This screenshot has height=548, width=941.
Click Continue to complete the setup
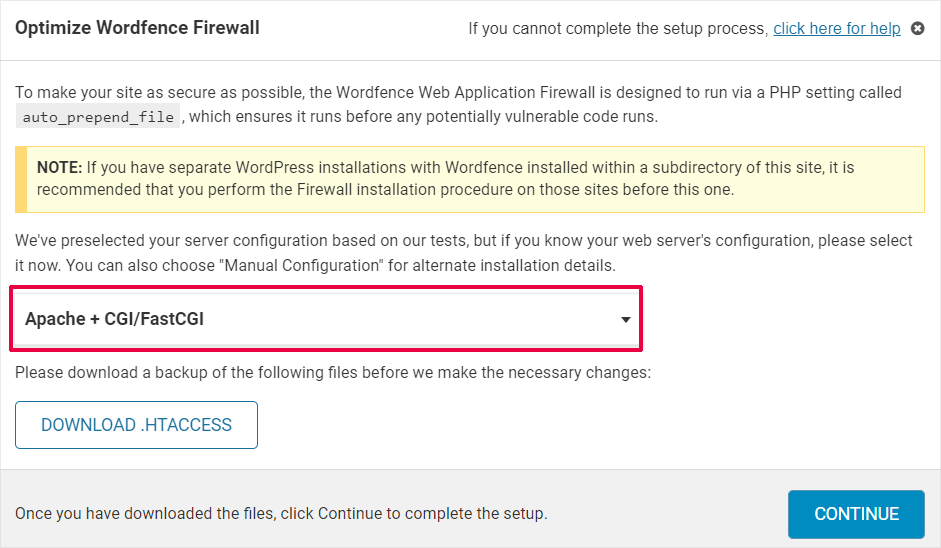pyautogui.click(x=856, y=514)
